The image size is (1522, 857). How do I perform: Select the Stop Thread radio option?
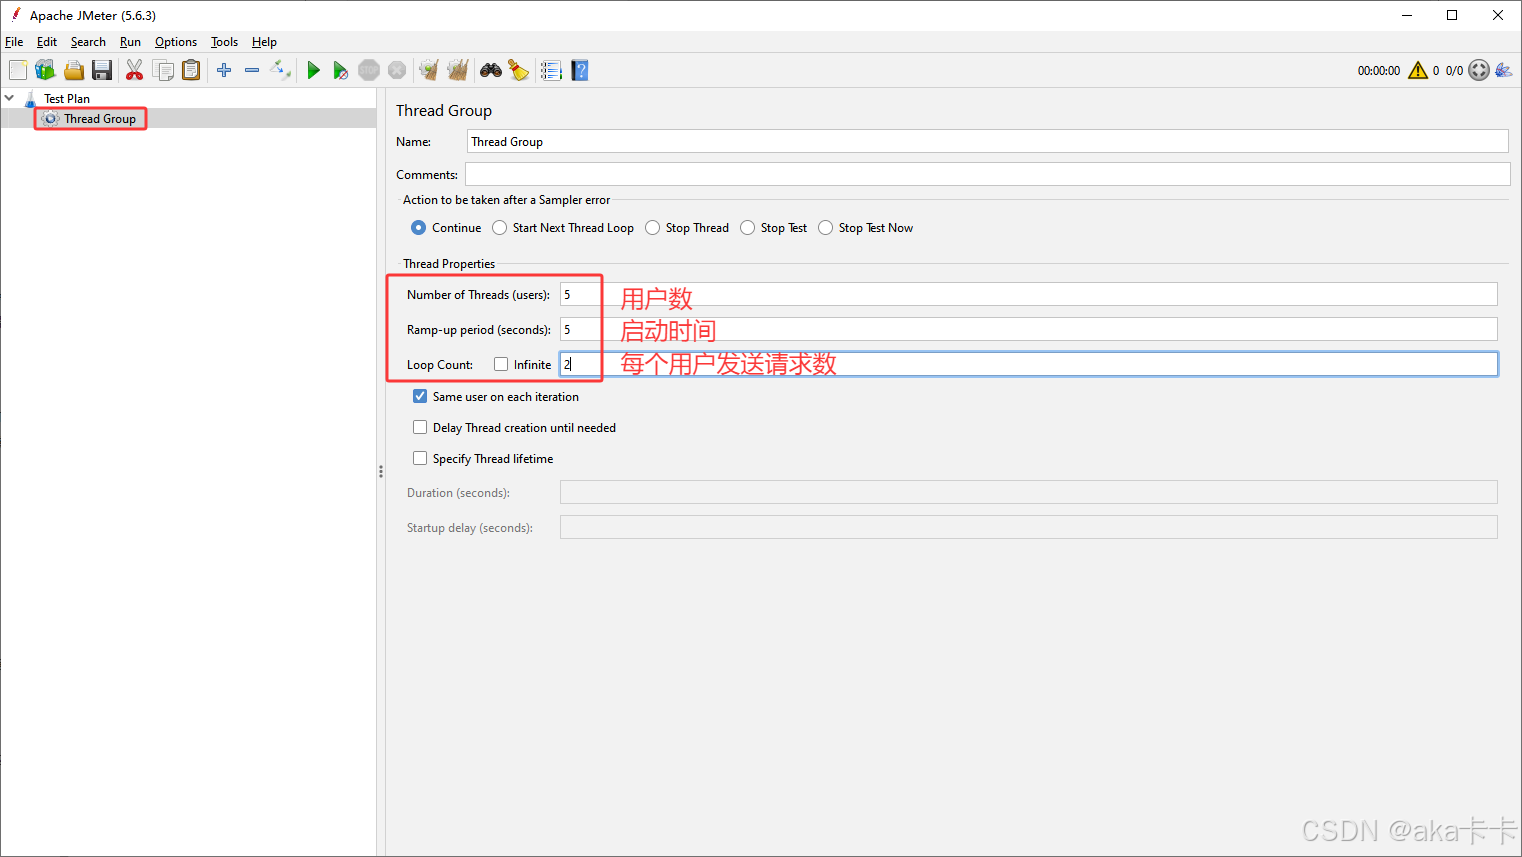point(687,228)
